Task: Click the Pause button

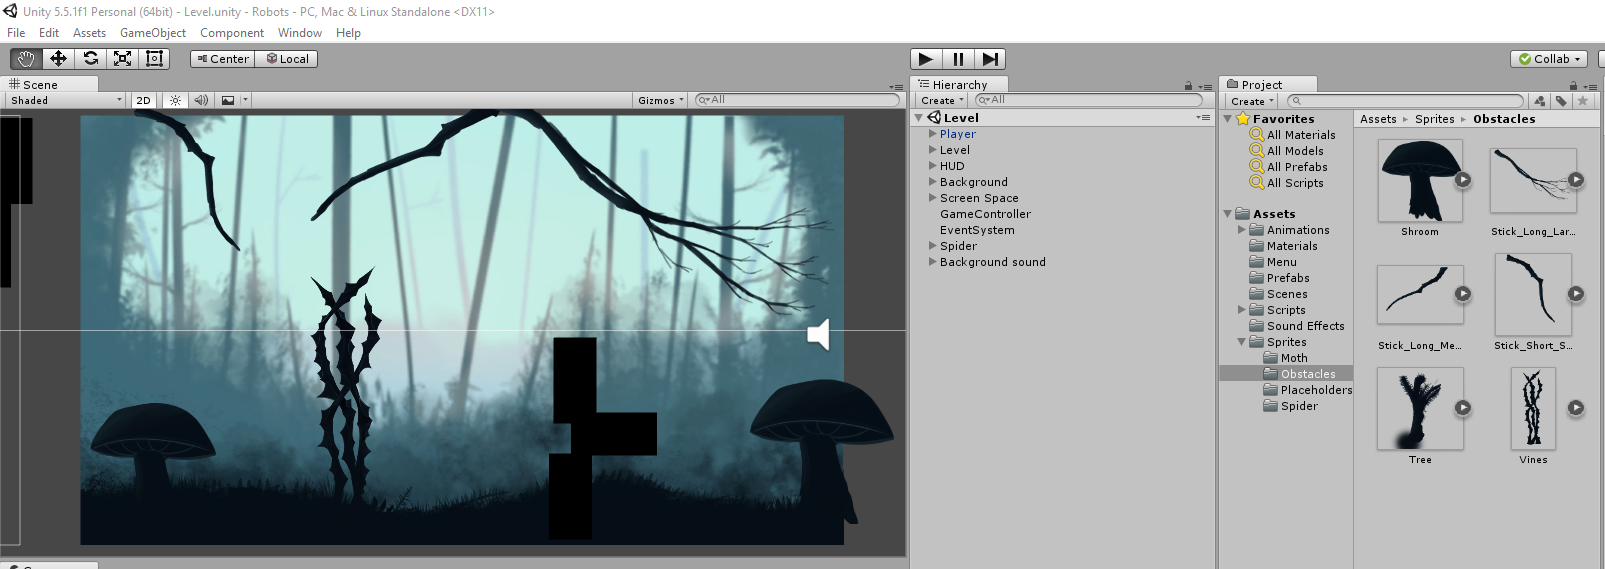Action: pos(958,59)
